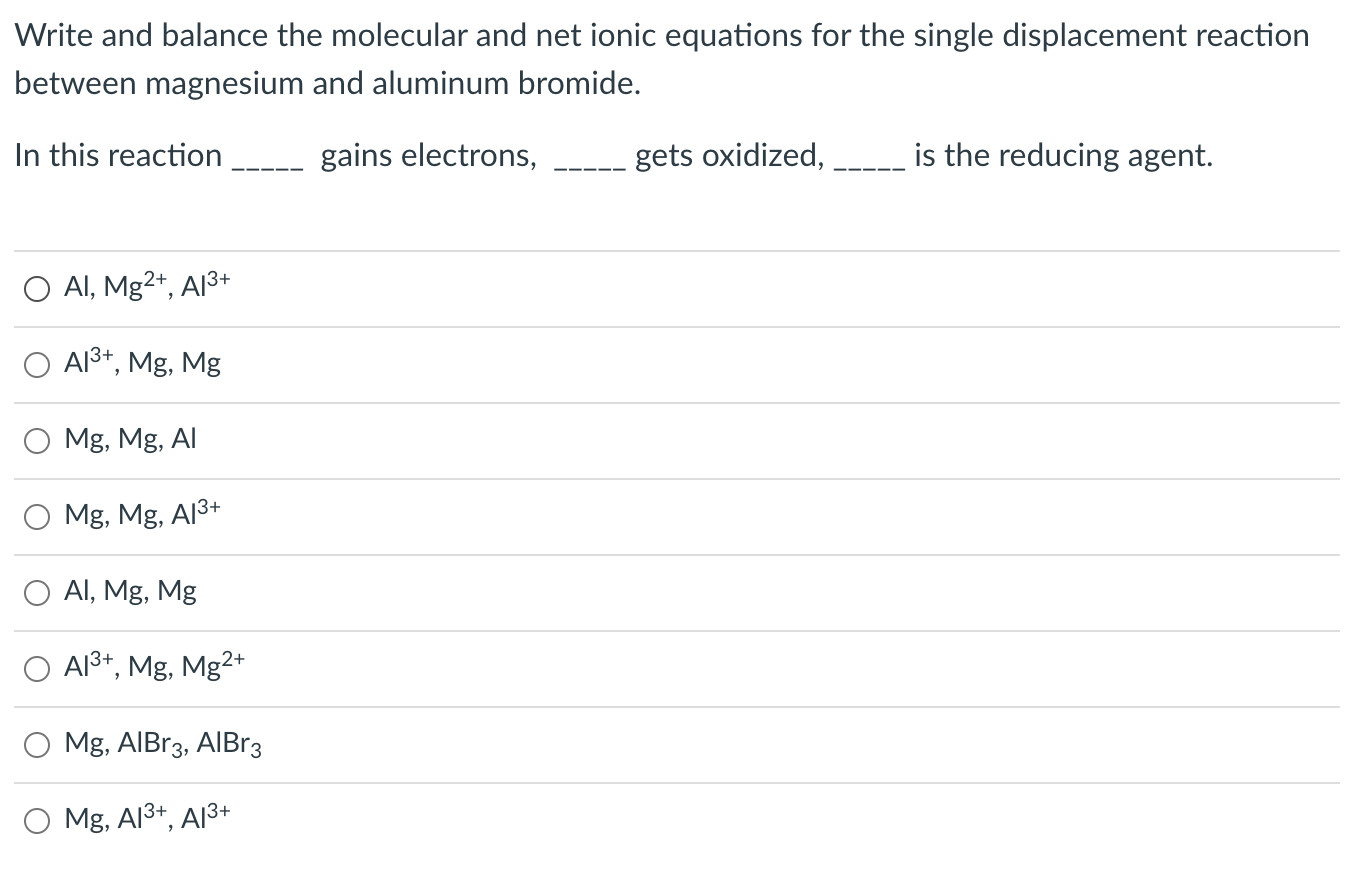1362x880 pixels.
Task: Click the "Mg, AlBr3, AlBr3" answer text
Action: tap(162, 743)
